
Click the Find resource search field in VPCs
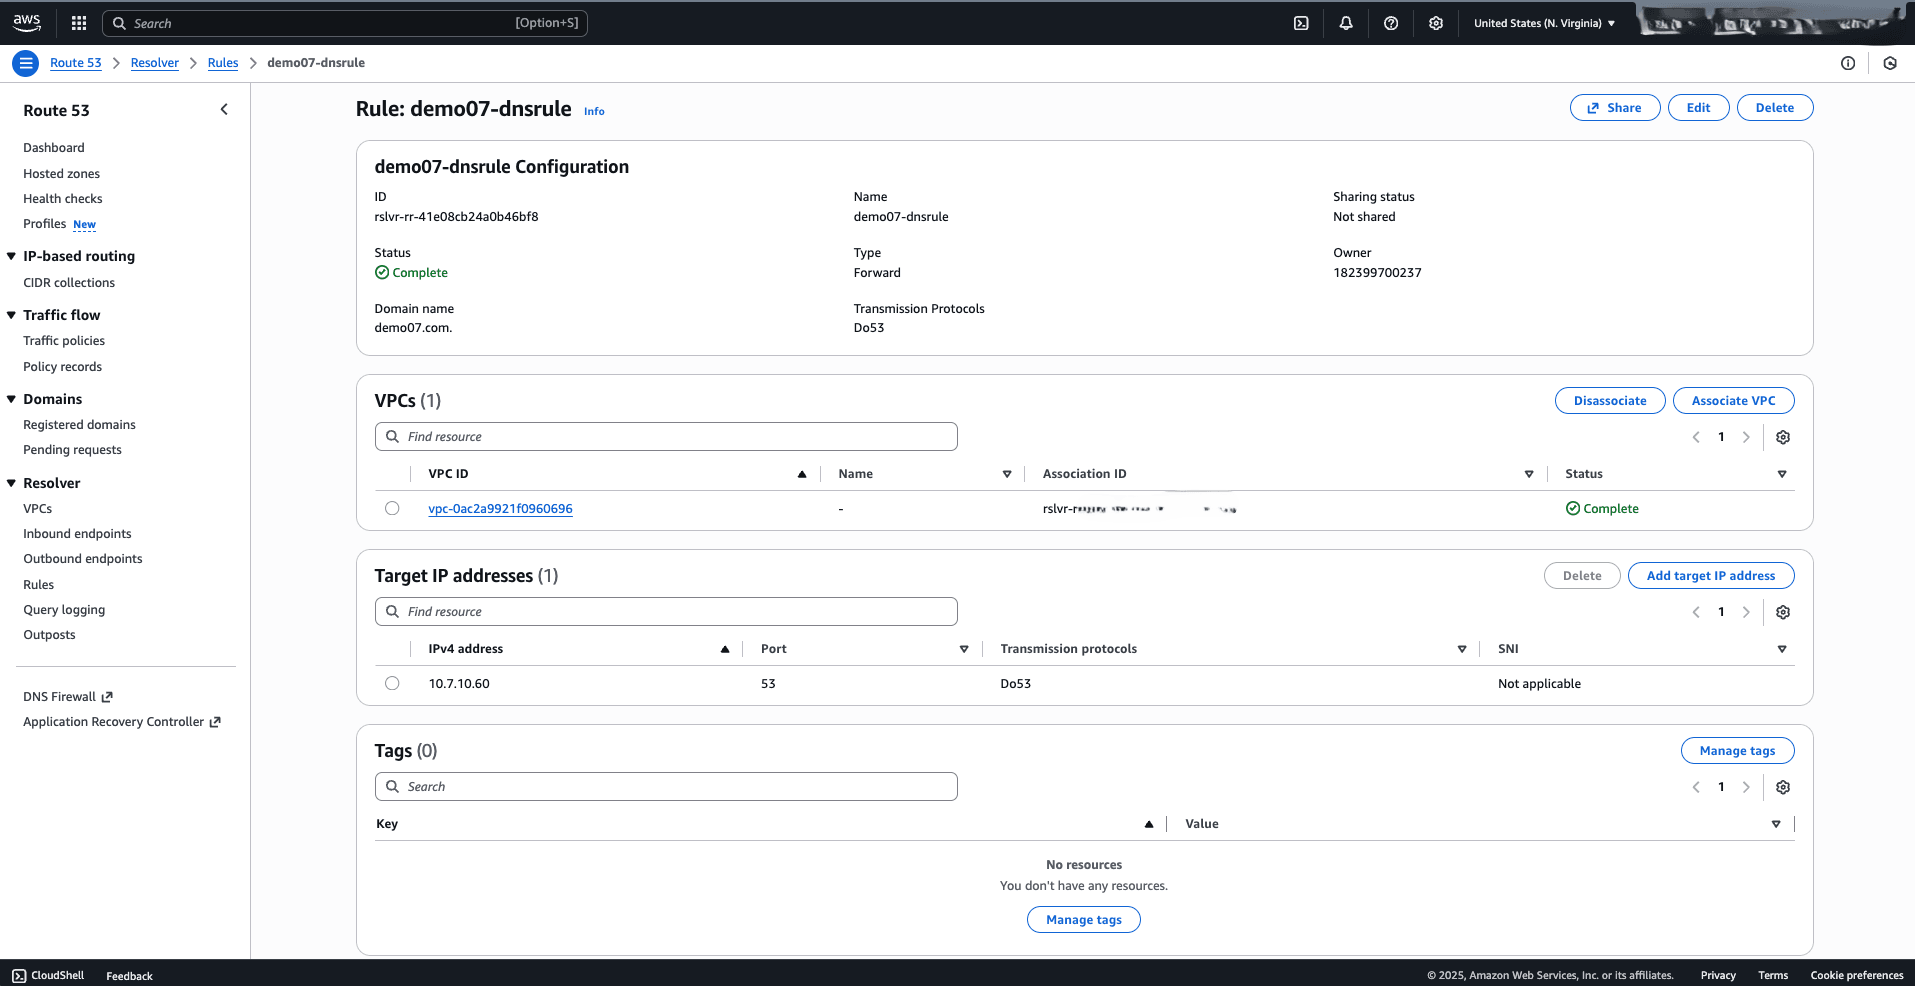tap(665, 436)
